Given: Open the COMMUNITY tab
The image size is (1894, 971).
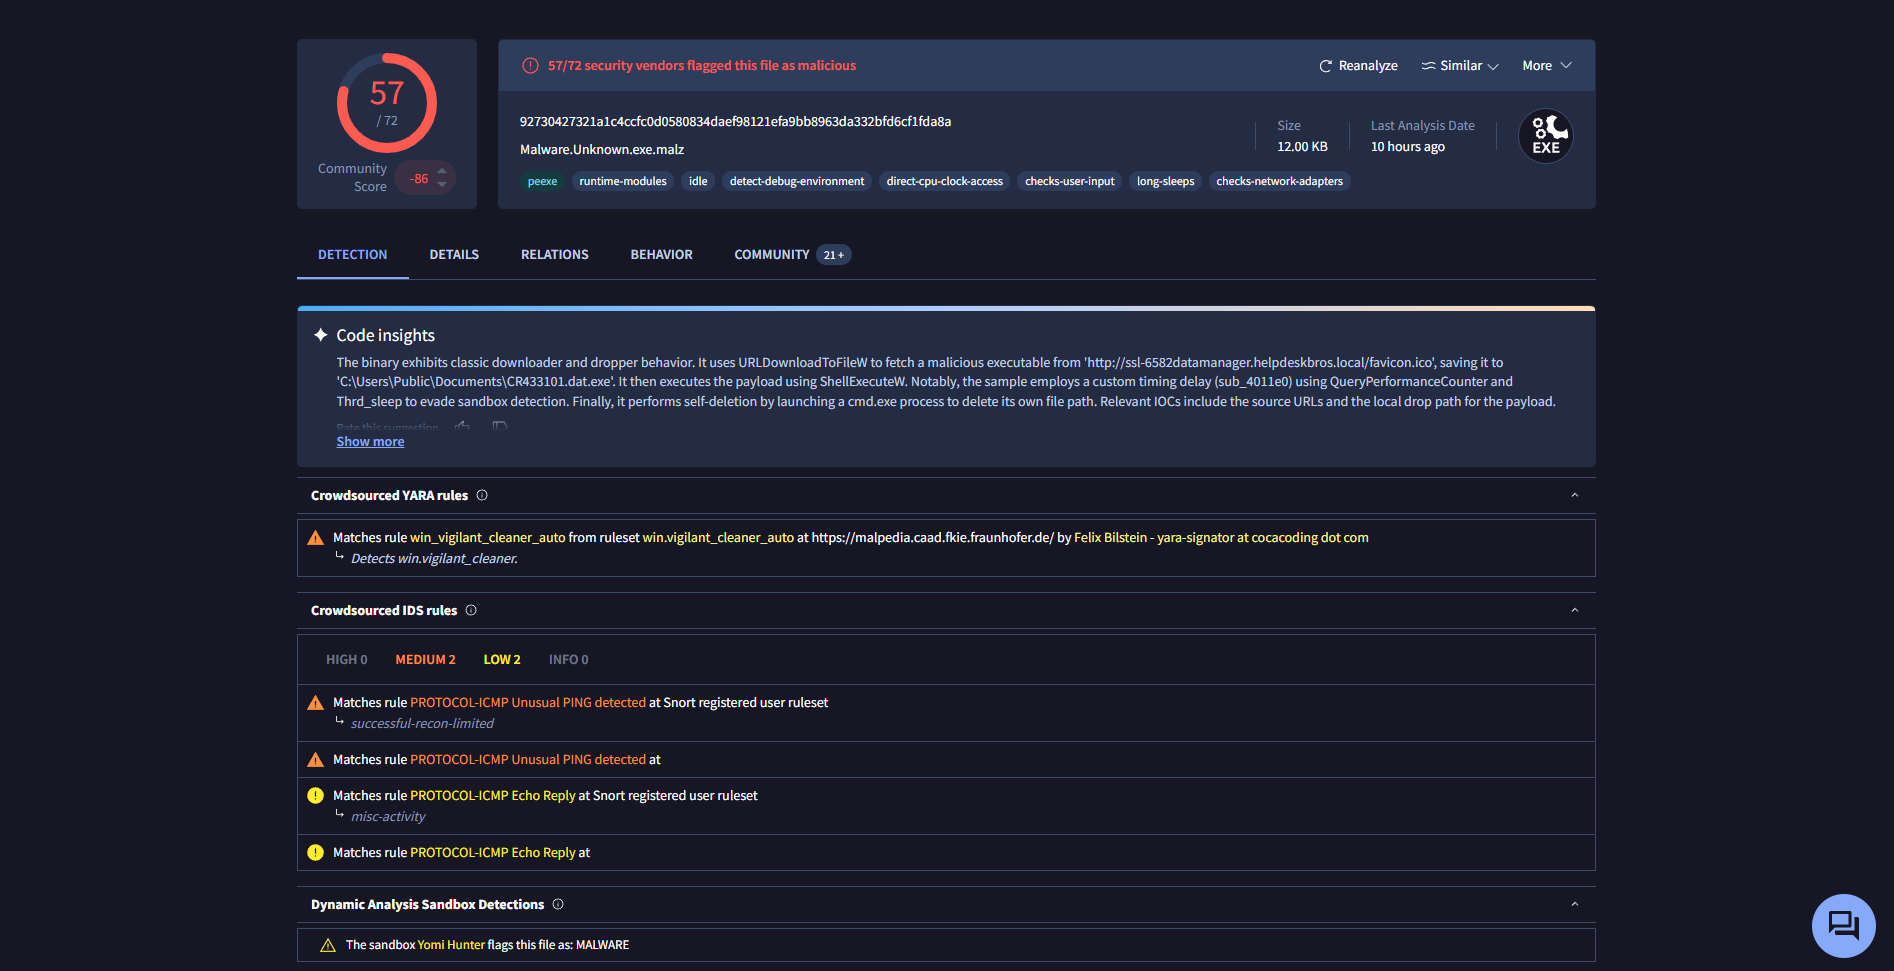Looking at the screenshot, I should coord(771,255).
